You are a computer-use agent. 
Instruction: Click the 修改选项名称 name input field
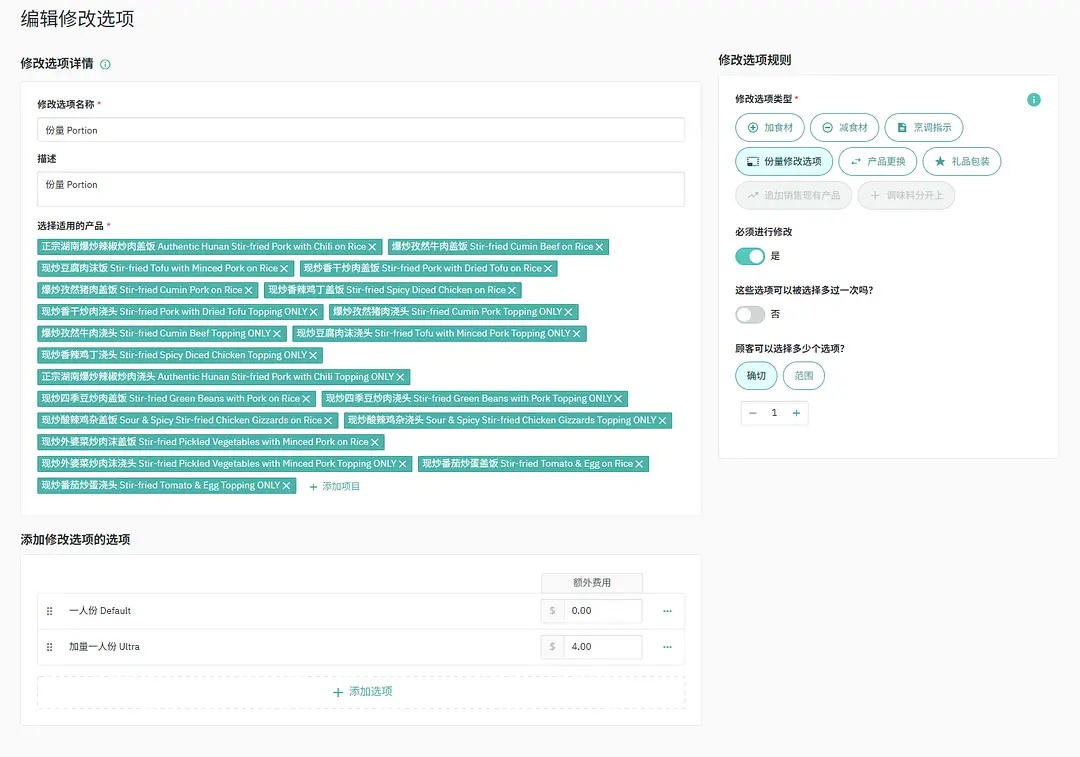(360, 130)
